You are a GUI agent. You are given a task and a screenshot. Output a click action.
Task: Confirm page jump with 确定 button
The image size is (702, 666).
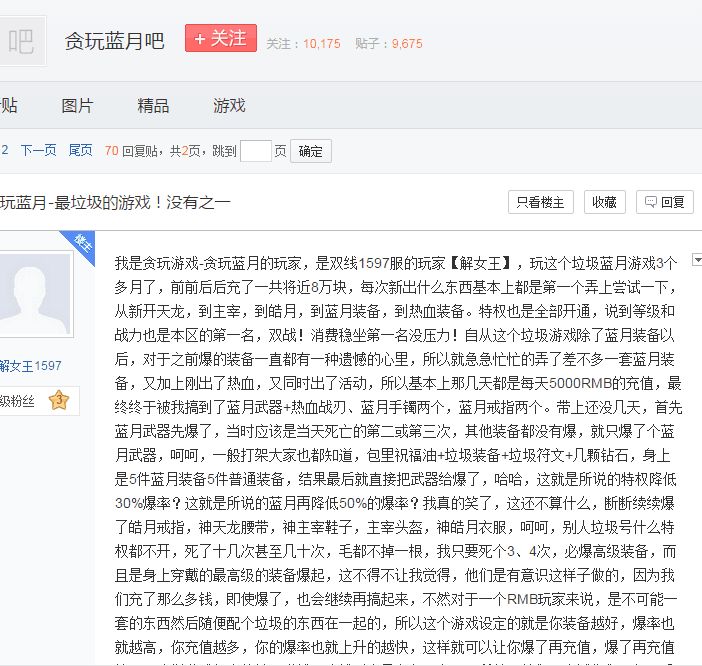point(311,151)
